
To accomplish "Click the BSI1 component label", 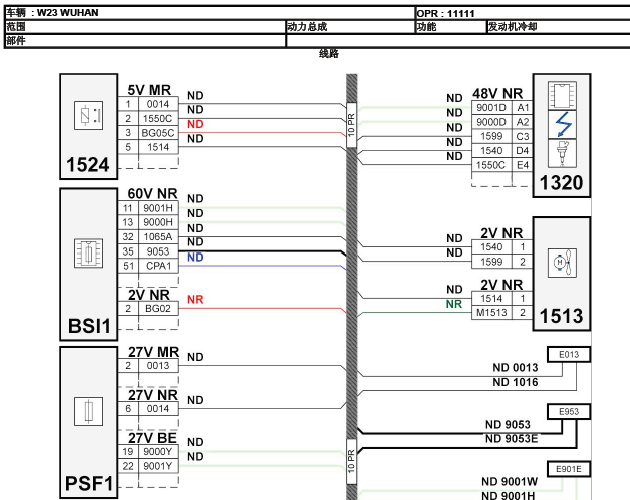I will 89,326.
